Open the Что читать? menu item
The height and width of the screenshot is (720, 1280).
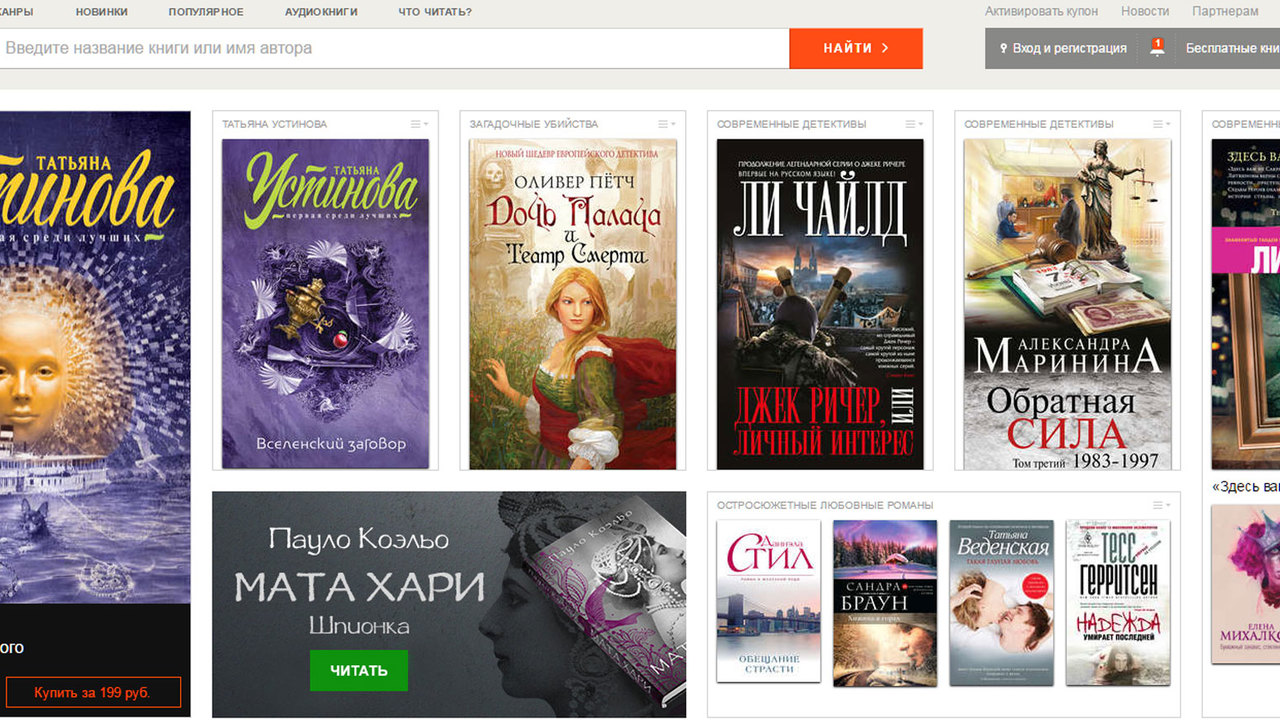click(435, 12)
